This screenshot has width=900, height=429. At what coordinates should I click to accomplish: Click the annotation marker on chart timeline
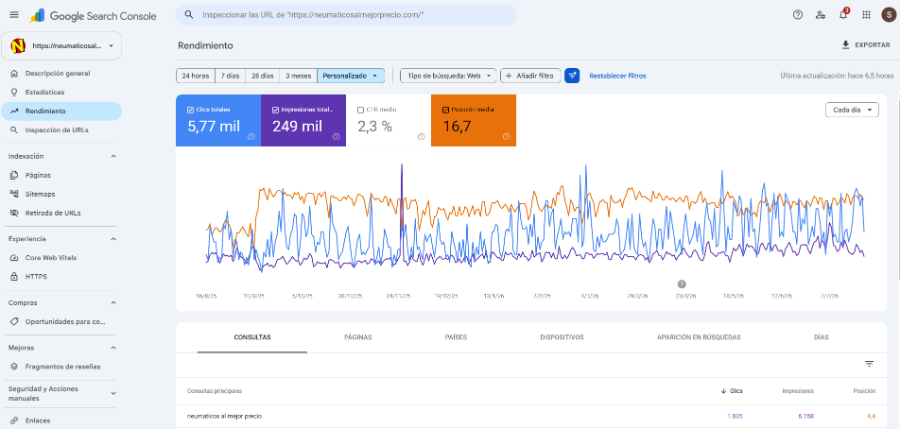pos(681,284)
